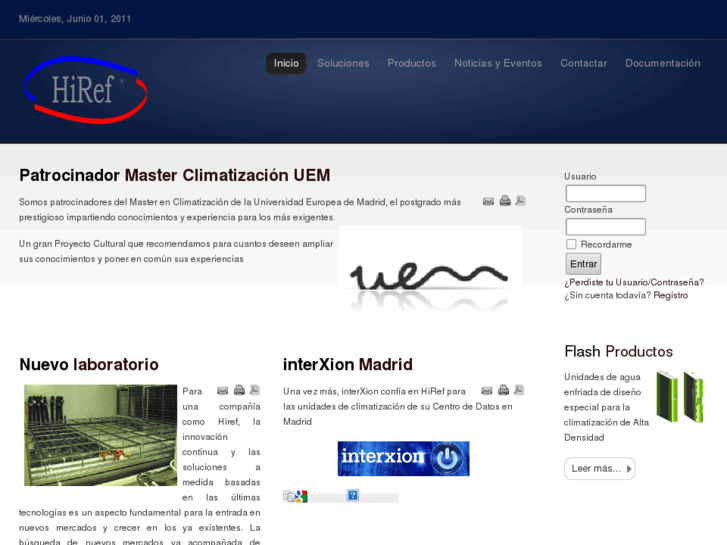Image resolution: width=727 pixels, height=545 pixels.
Task: Print the Nuevo laboratorio article
Action: (239, 390)
